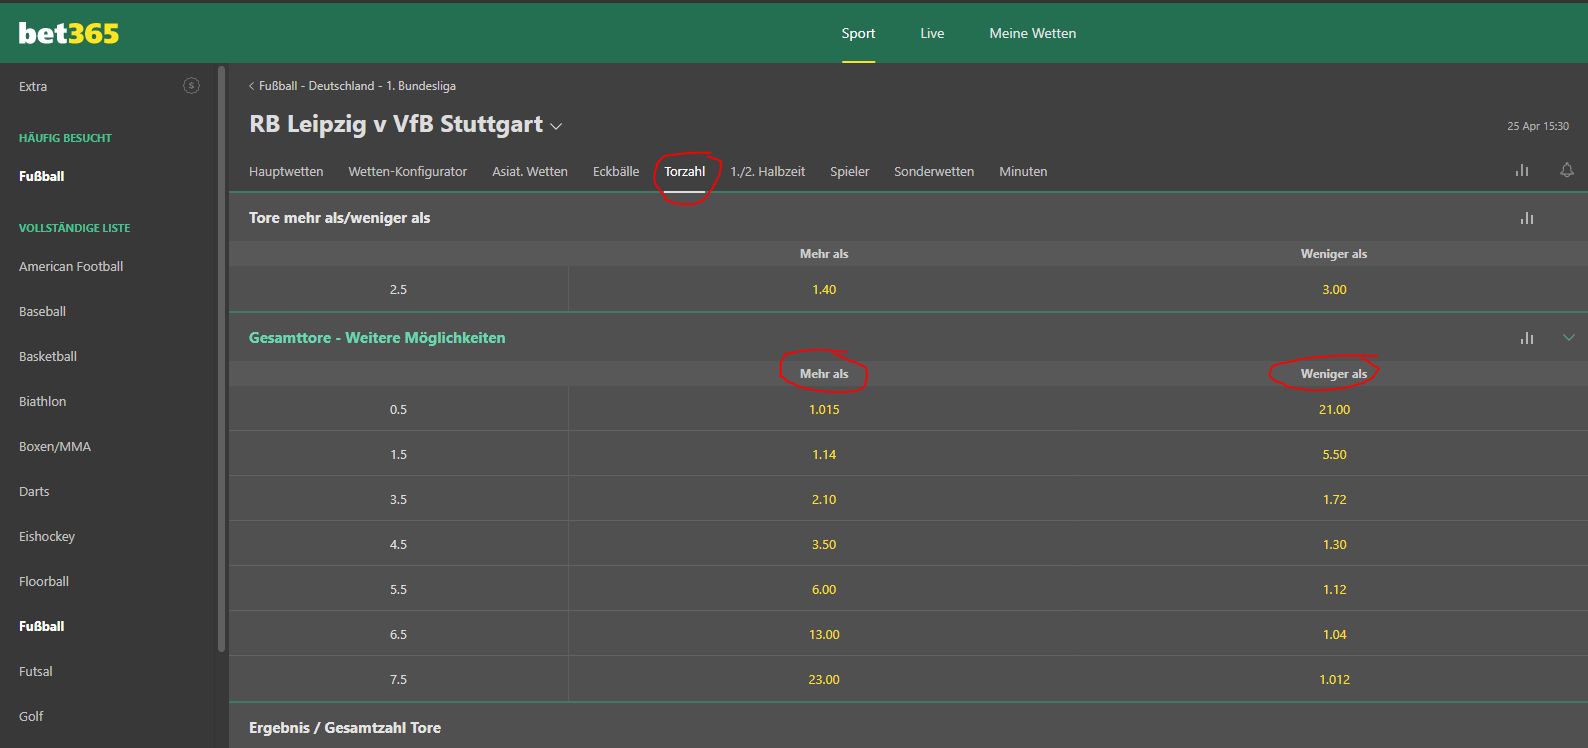
Task: Click the bet365 logo
Action: 68,33
